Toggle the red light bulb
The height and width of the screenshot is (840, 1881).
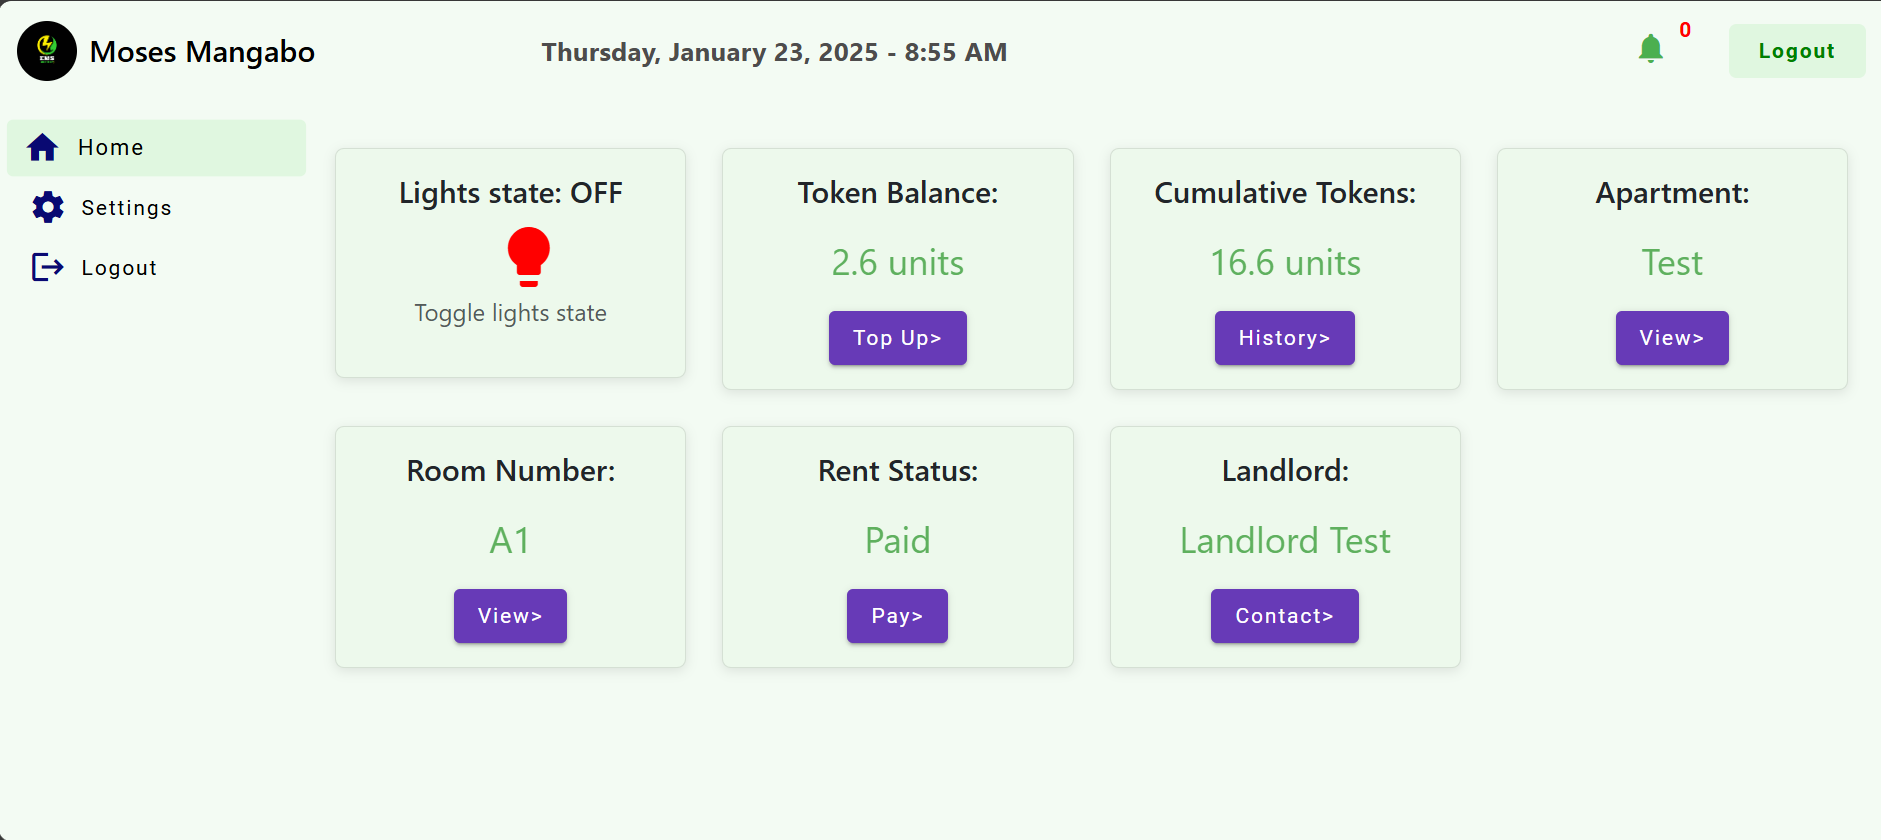click(x=529, y=257)
